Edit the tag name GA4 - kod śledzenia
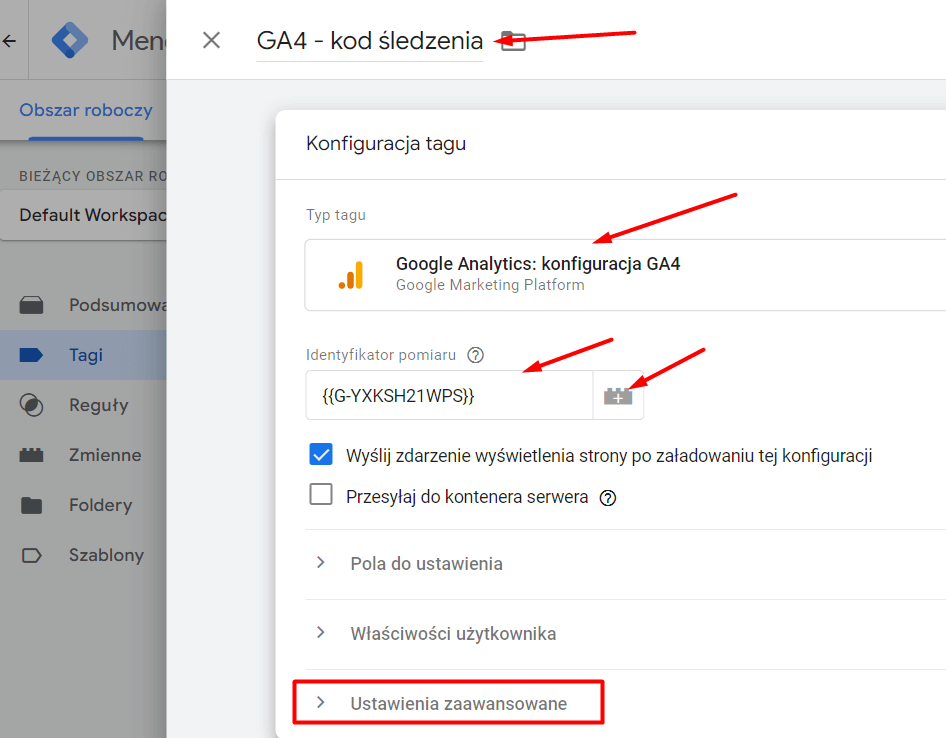Image resolution: width=946 pixels, height=738 pixels. tap(369, 41)
